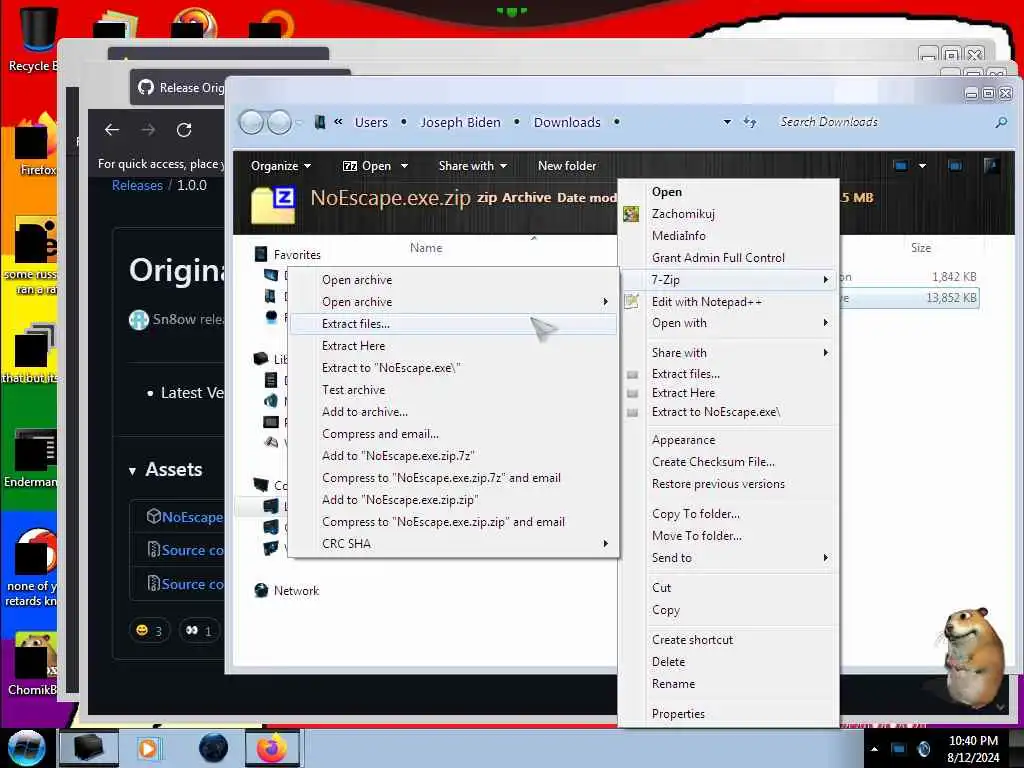The height and width of the screenshot is (768, 1024).
Task: Select Add to archive...
Action: click(453, 411)
